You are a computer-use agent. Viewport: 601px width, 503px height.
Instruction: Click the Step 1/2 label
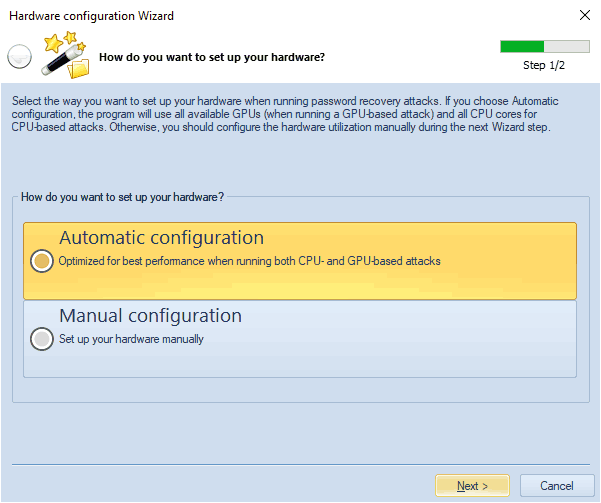[x=544, y=65]
